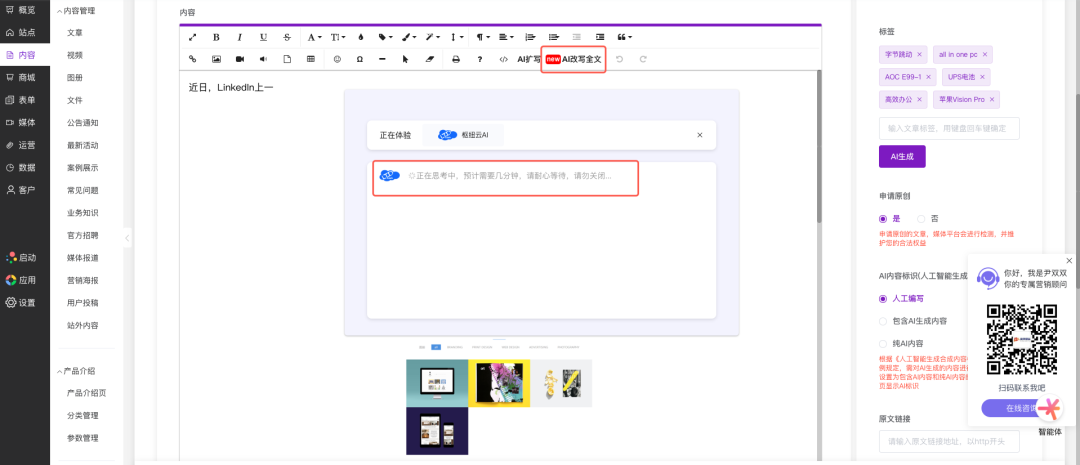Click the purple AI生成 button
Viewport: 1080px width, 465px height.
pyautogui.click(x=901, y=156)
